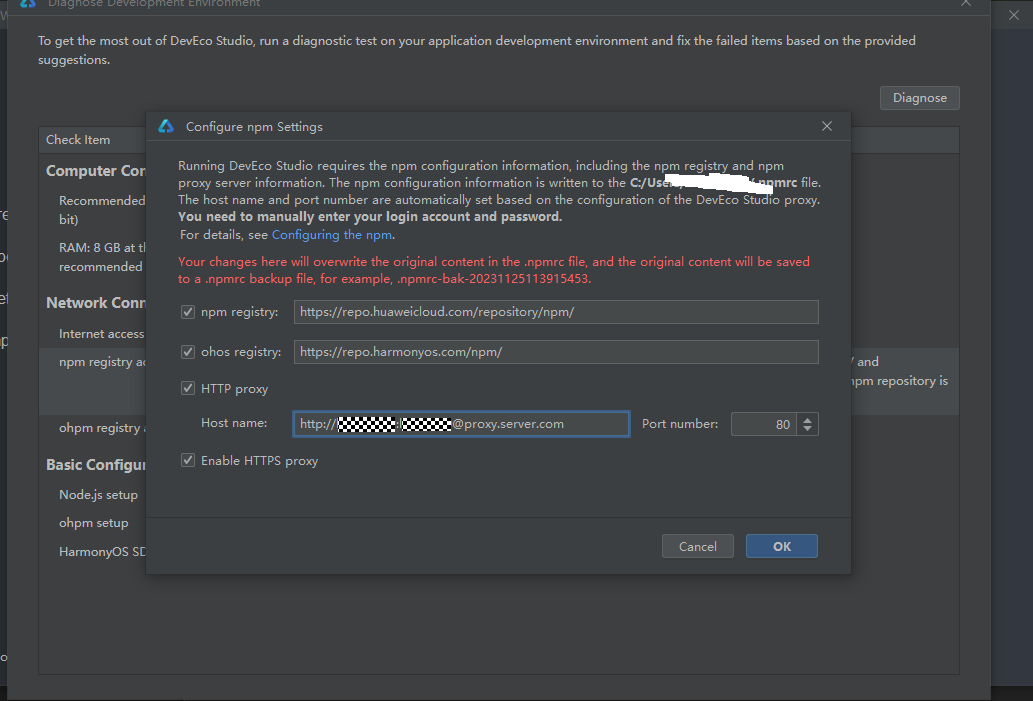
Task: Click the Network Connection section heading
Action: [x=96, y=302]
